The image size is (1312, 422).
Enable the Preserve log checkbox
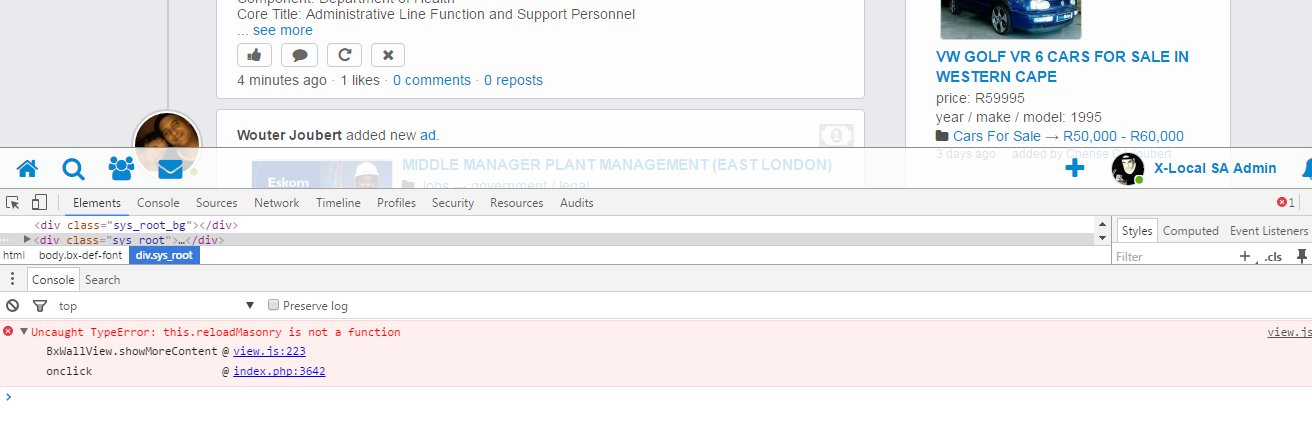tap(274, 306)
